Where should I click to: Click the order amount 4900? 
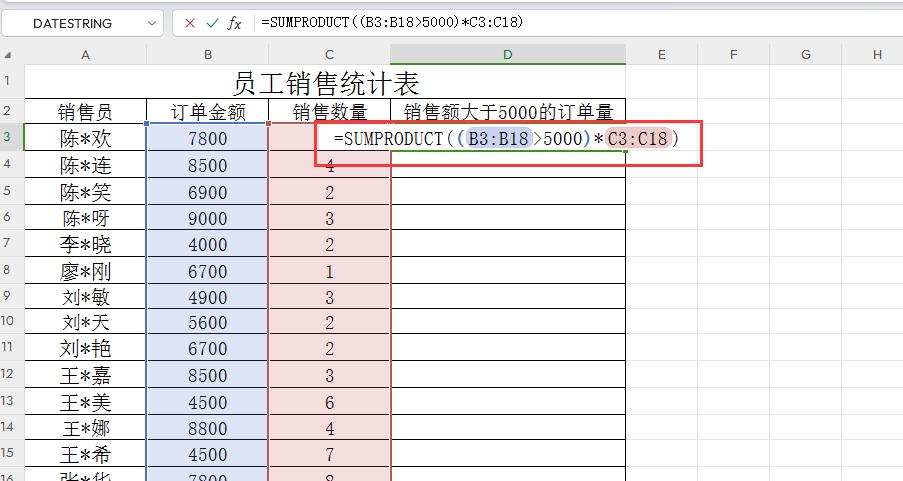(207, 297)
